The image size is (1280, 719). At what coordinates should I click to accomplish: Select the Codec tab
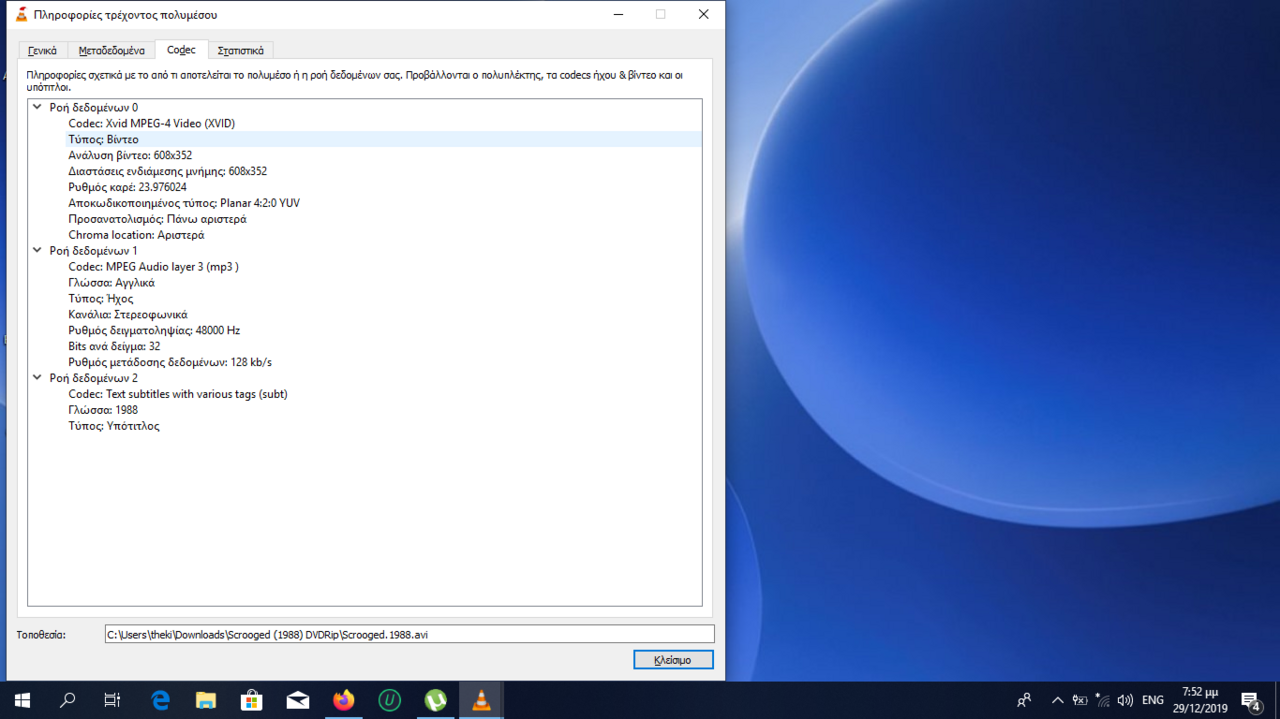[181, 49]
